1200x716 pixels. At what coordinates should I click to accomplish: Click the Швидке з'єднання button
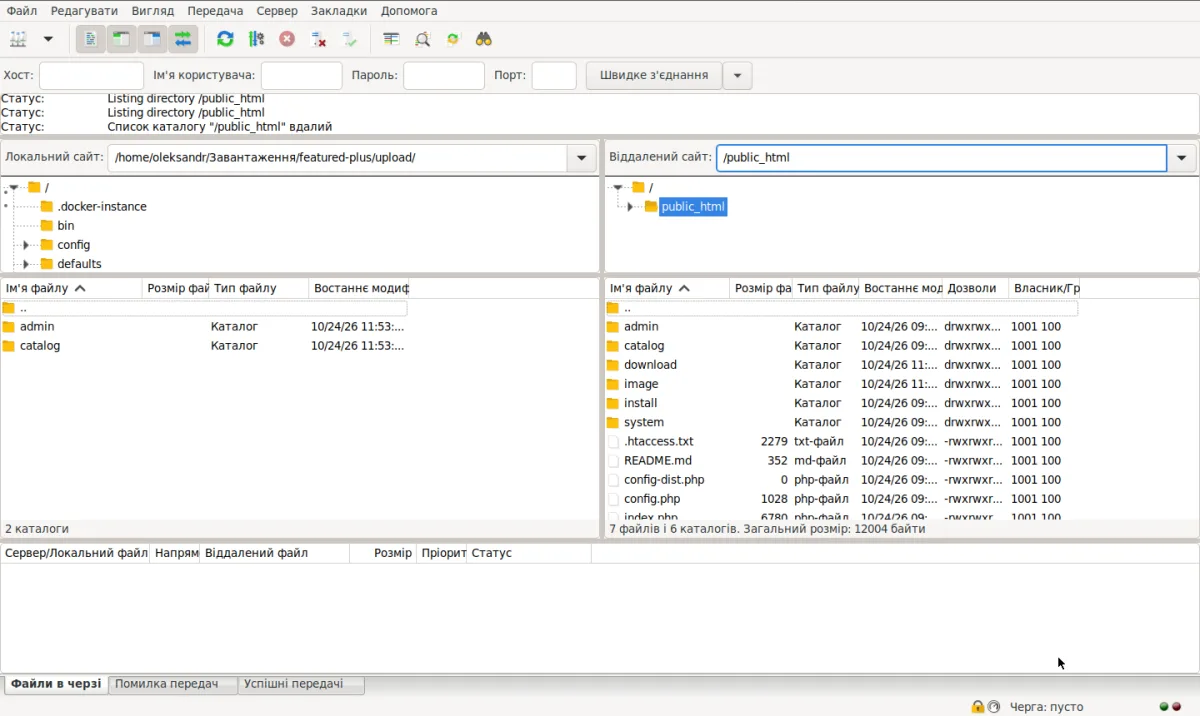tap(653, 75)
